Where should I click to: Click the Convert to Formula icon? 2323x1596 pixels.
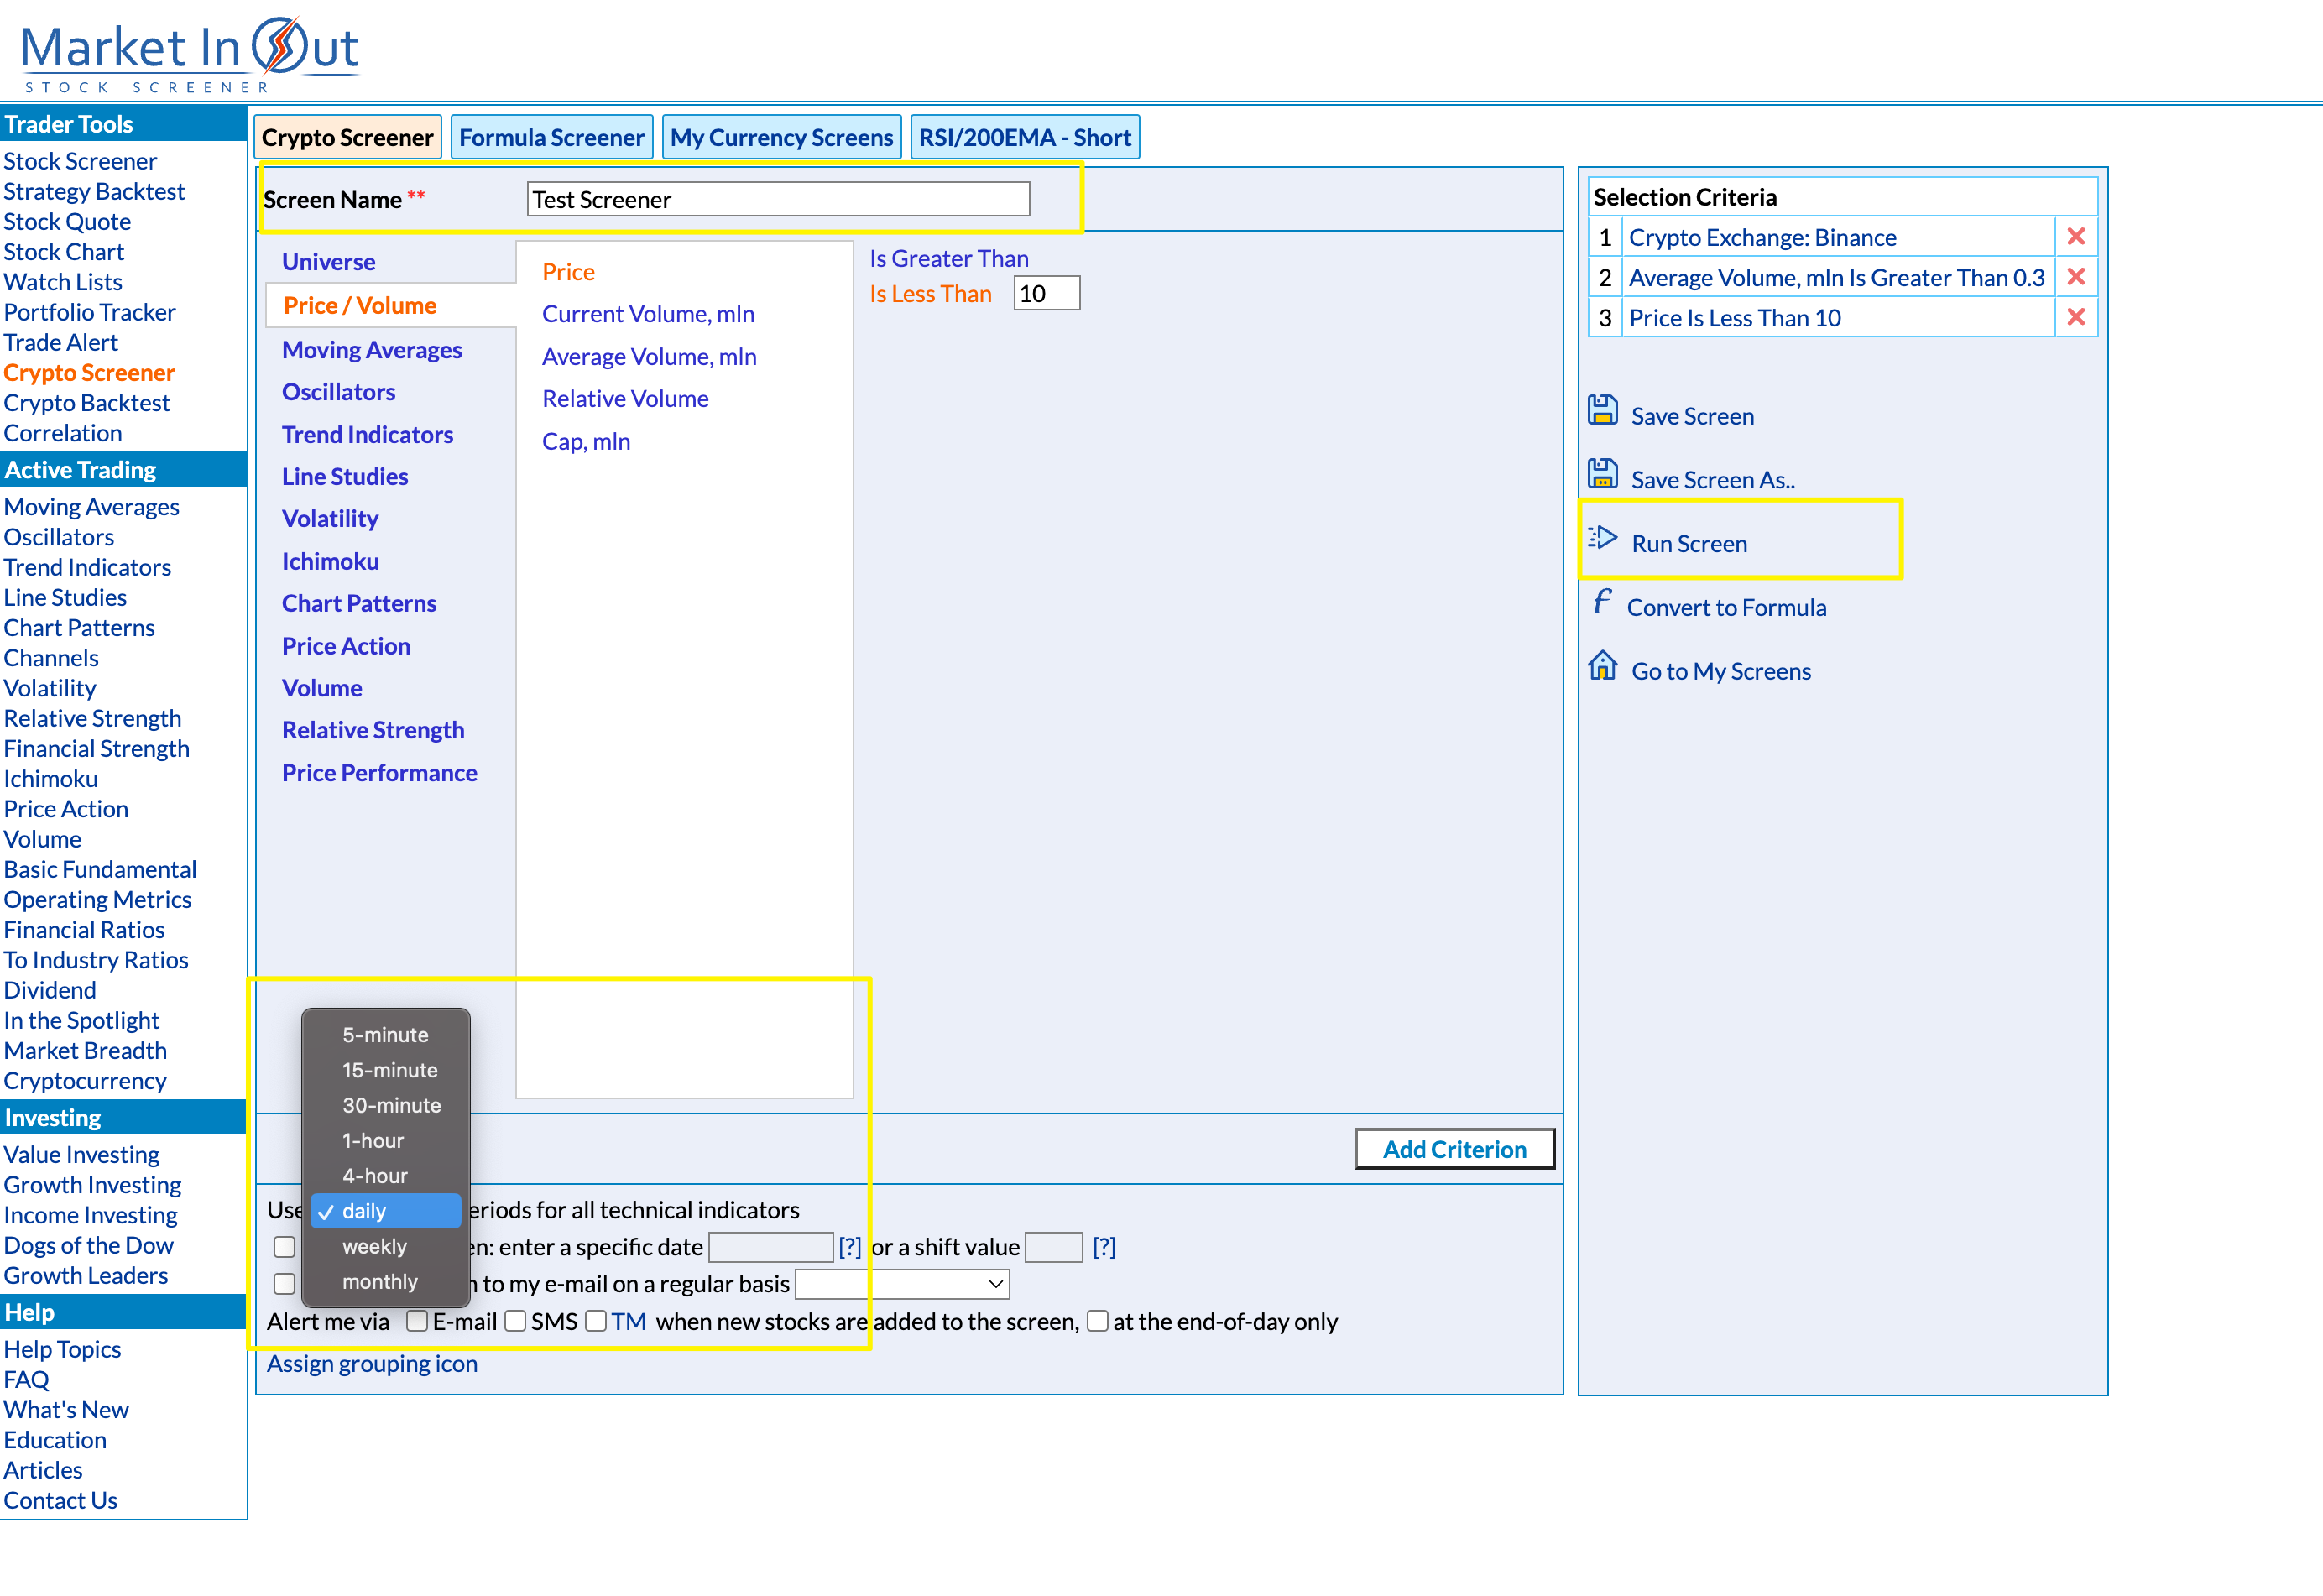pos(1602,602)
